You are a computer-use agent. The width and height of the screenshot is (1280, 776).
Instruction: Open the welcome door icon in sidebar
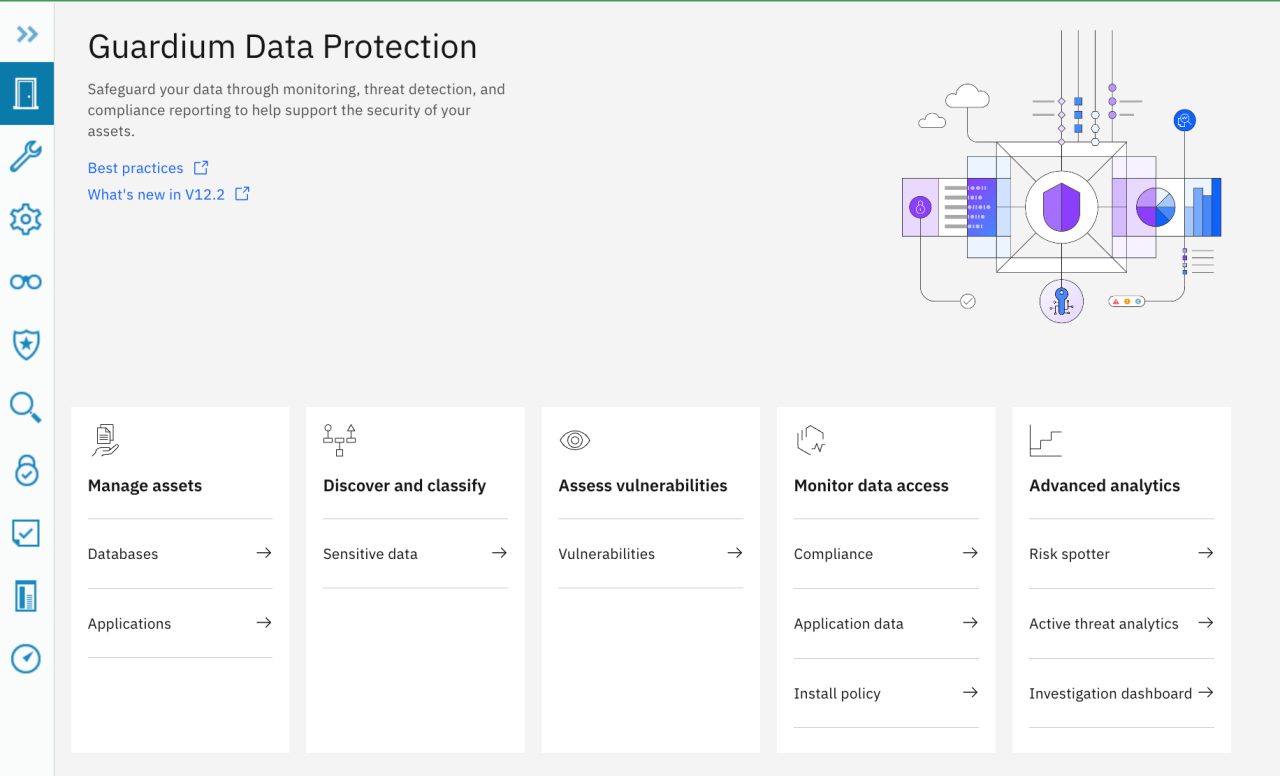pyautogui.click(x=26, y=93)
